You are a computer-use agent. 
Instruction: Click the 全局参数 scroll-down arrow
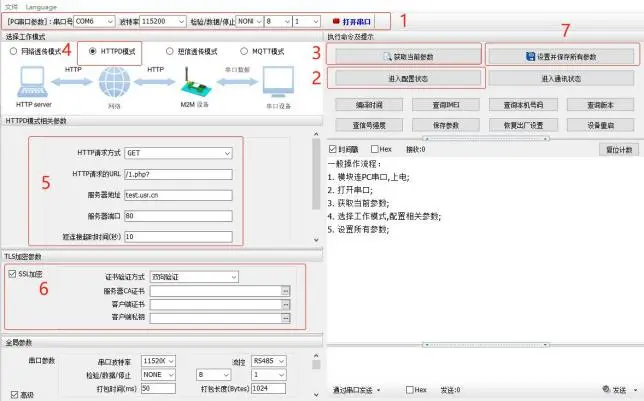pos(316,394)
